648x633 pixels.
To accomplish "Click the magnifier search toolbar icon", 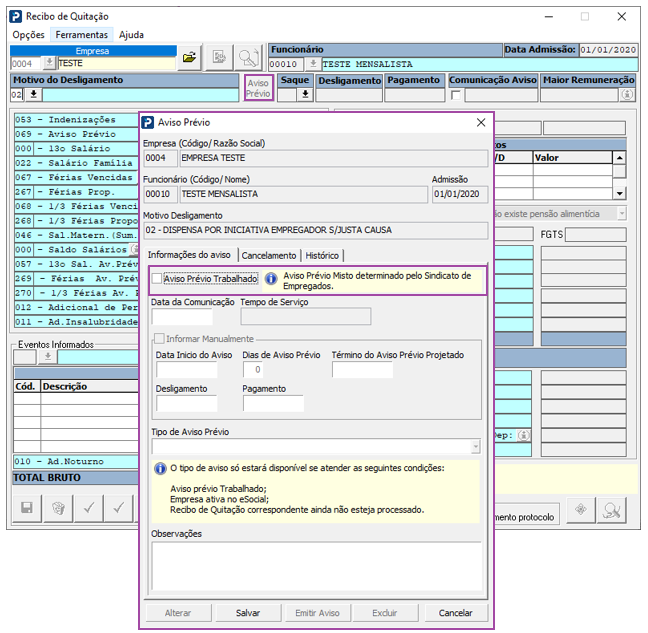I will (x=248, y=57).
